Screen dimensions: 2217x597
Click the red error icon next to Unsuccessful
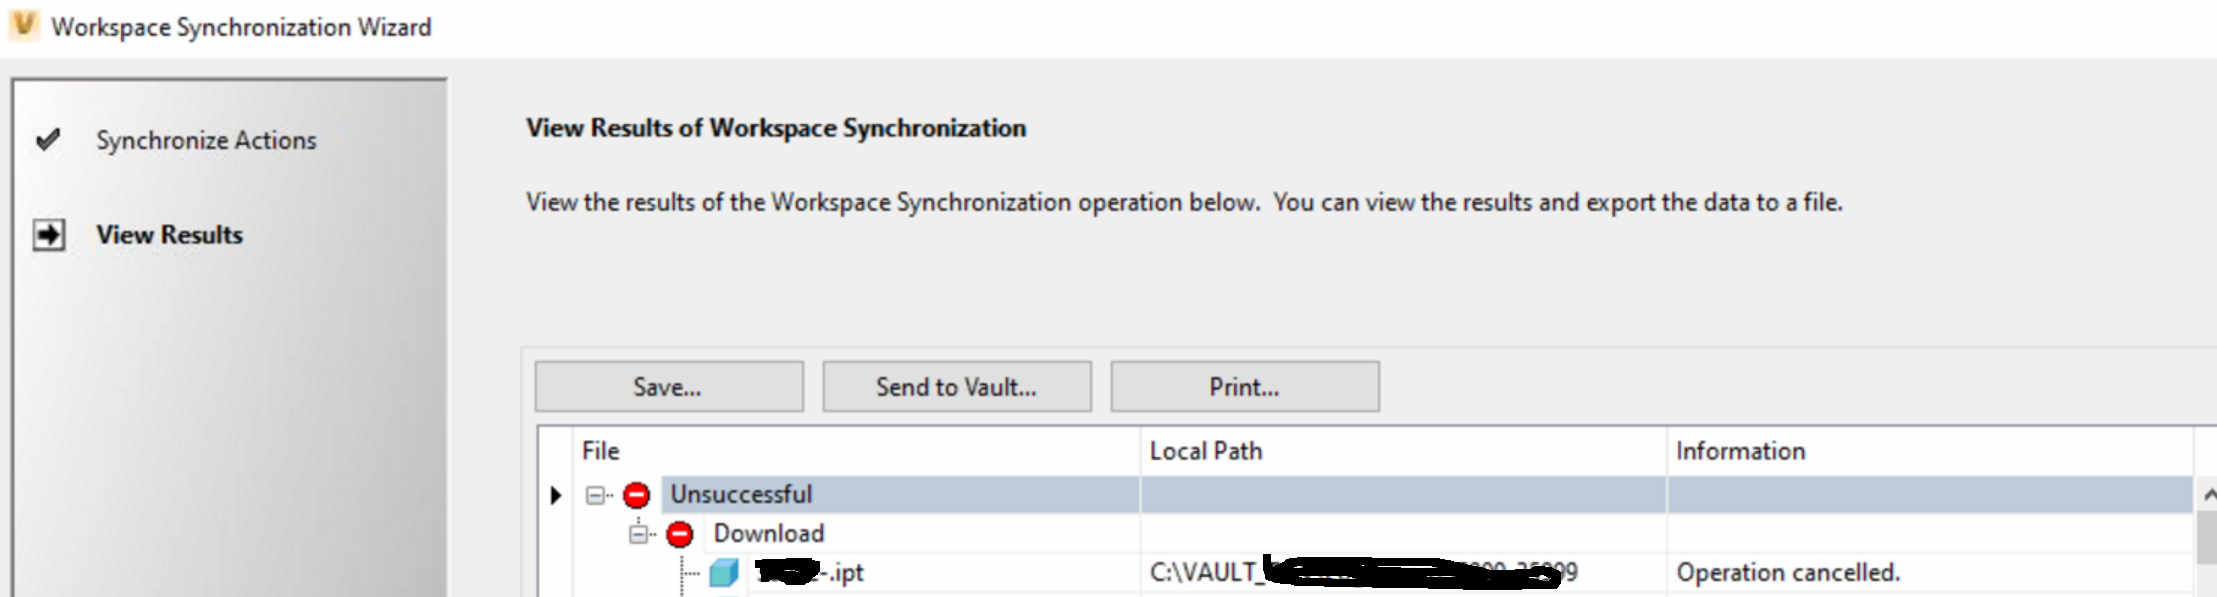tap(637, 495)
